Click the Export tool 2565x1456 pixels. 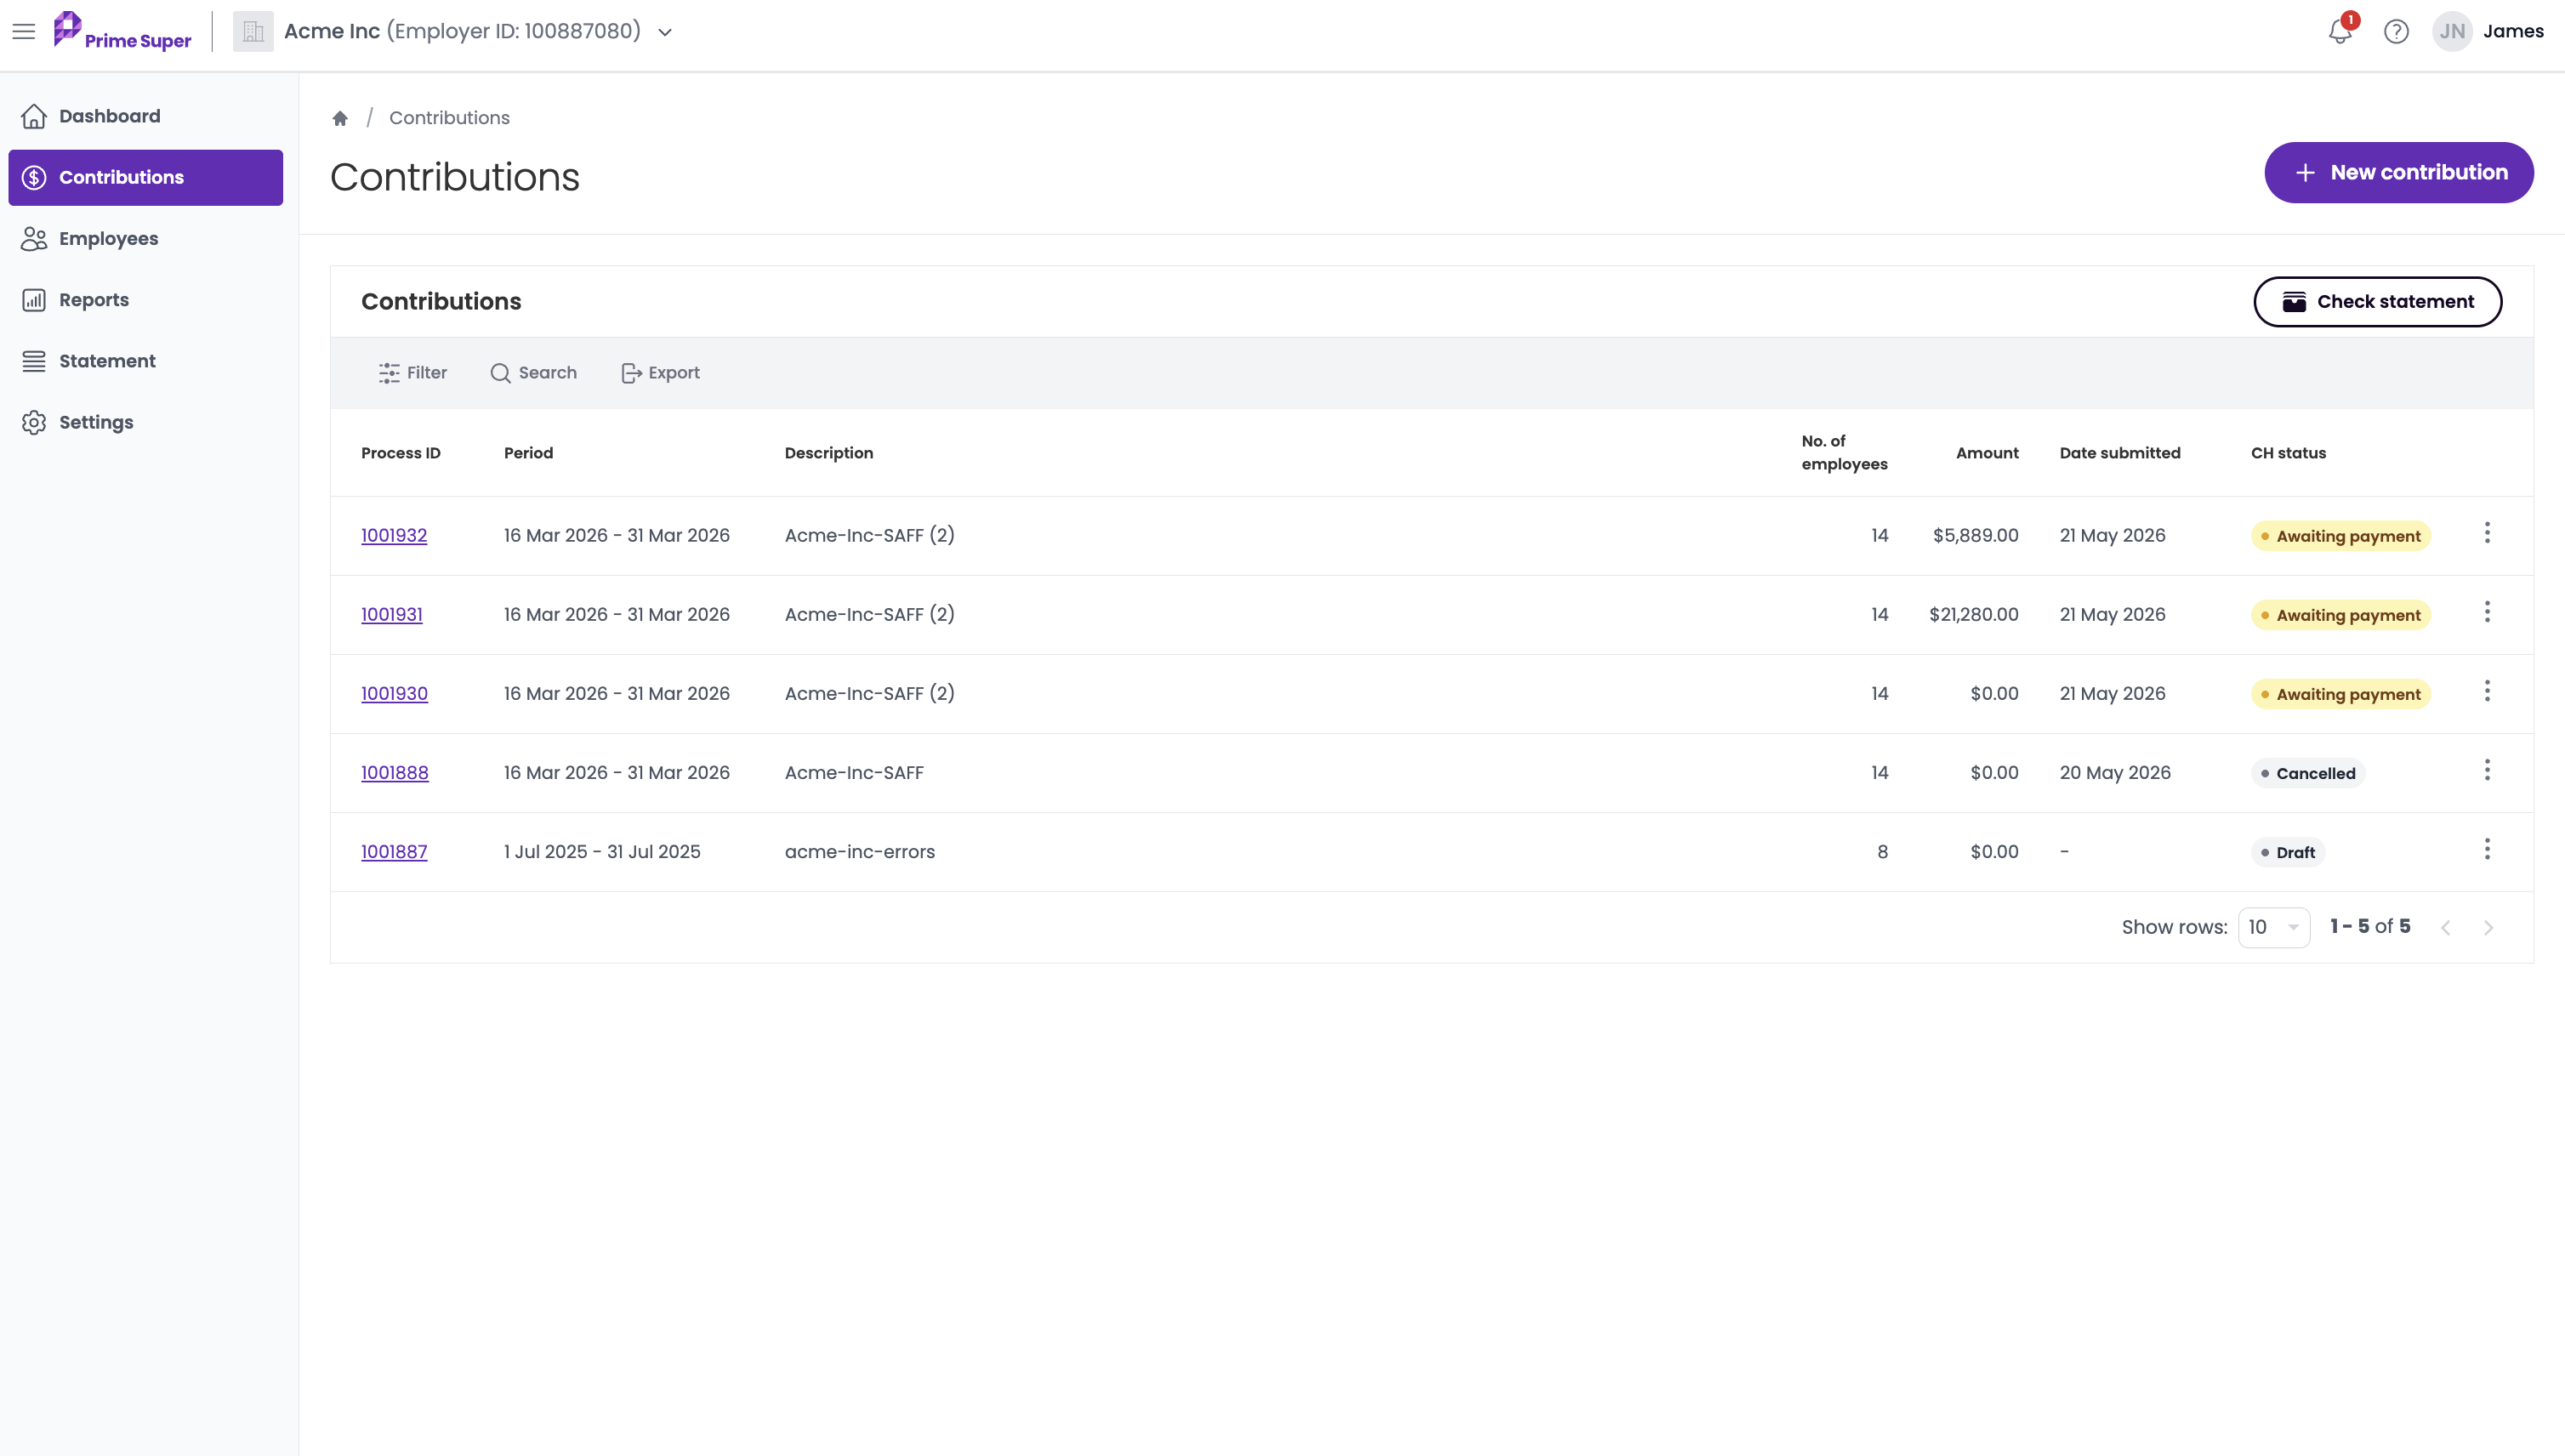660,372
